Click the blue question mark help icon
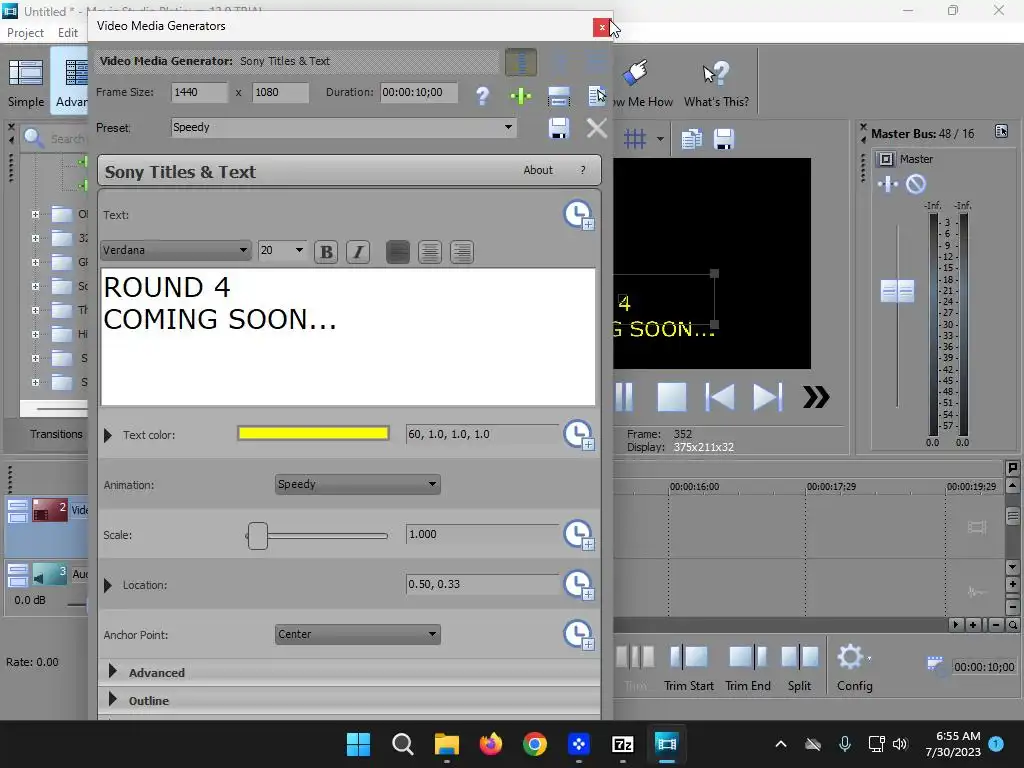 [x=483, y=96]
